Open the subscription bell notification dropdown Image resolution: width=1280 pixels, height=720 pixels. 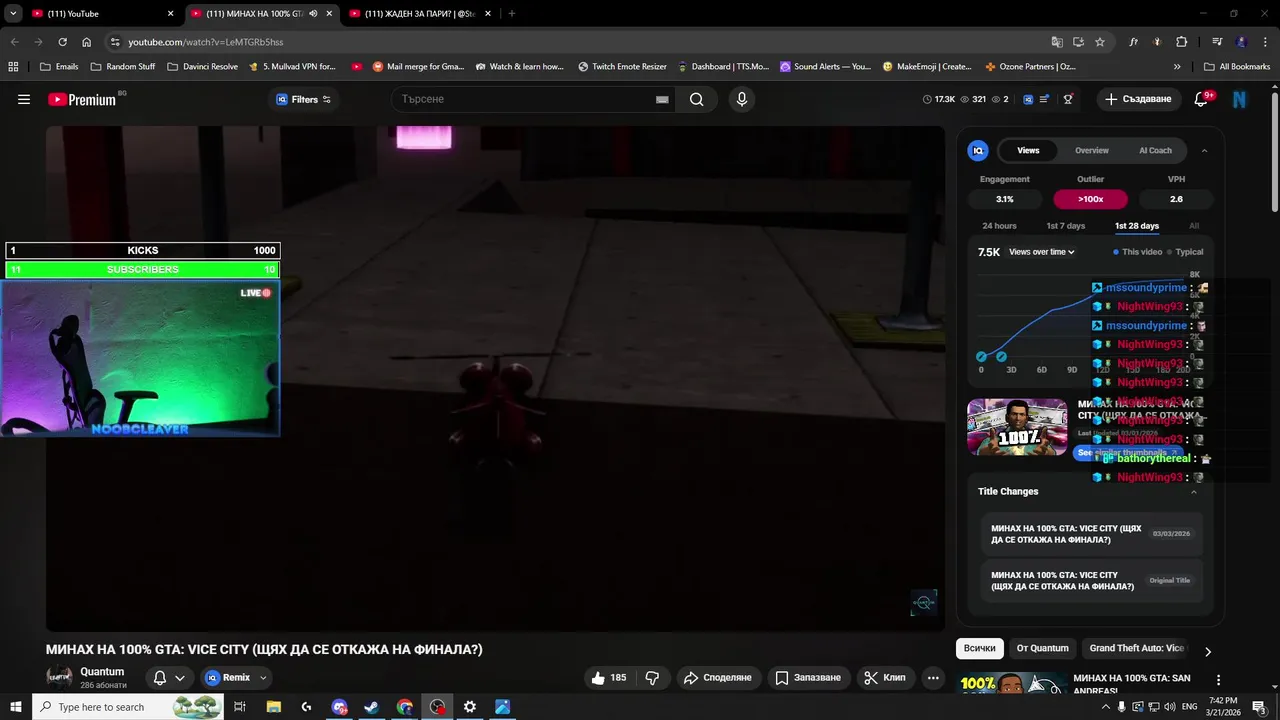pyautogui.click(x=168, y=678)
